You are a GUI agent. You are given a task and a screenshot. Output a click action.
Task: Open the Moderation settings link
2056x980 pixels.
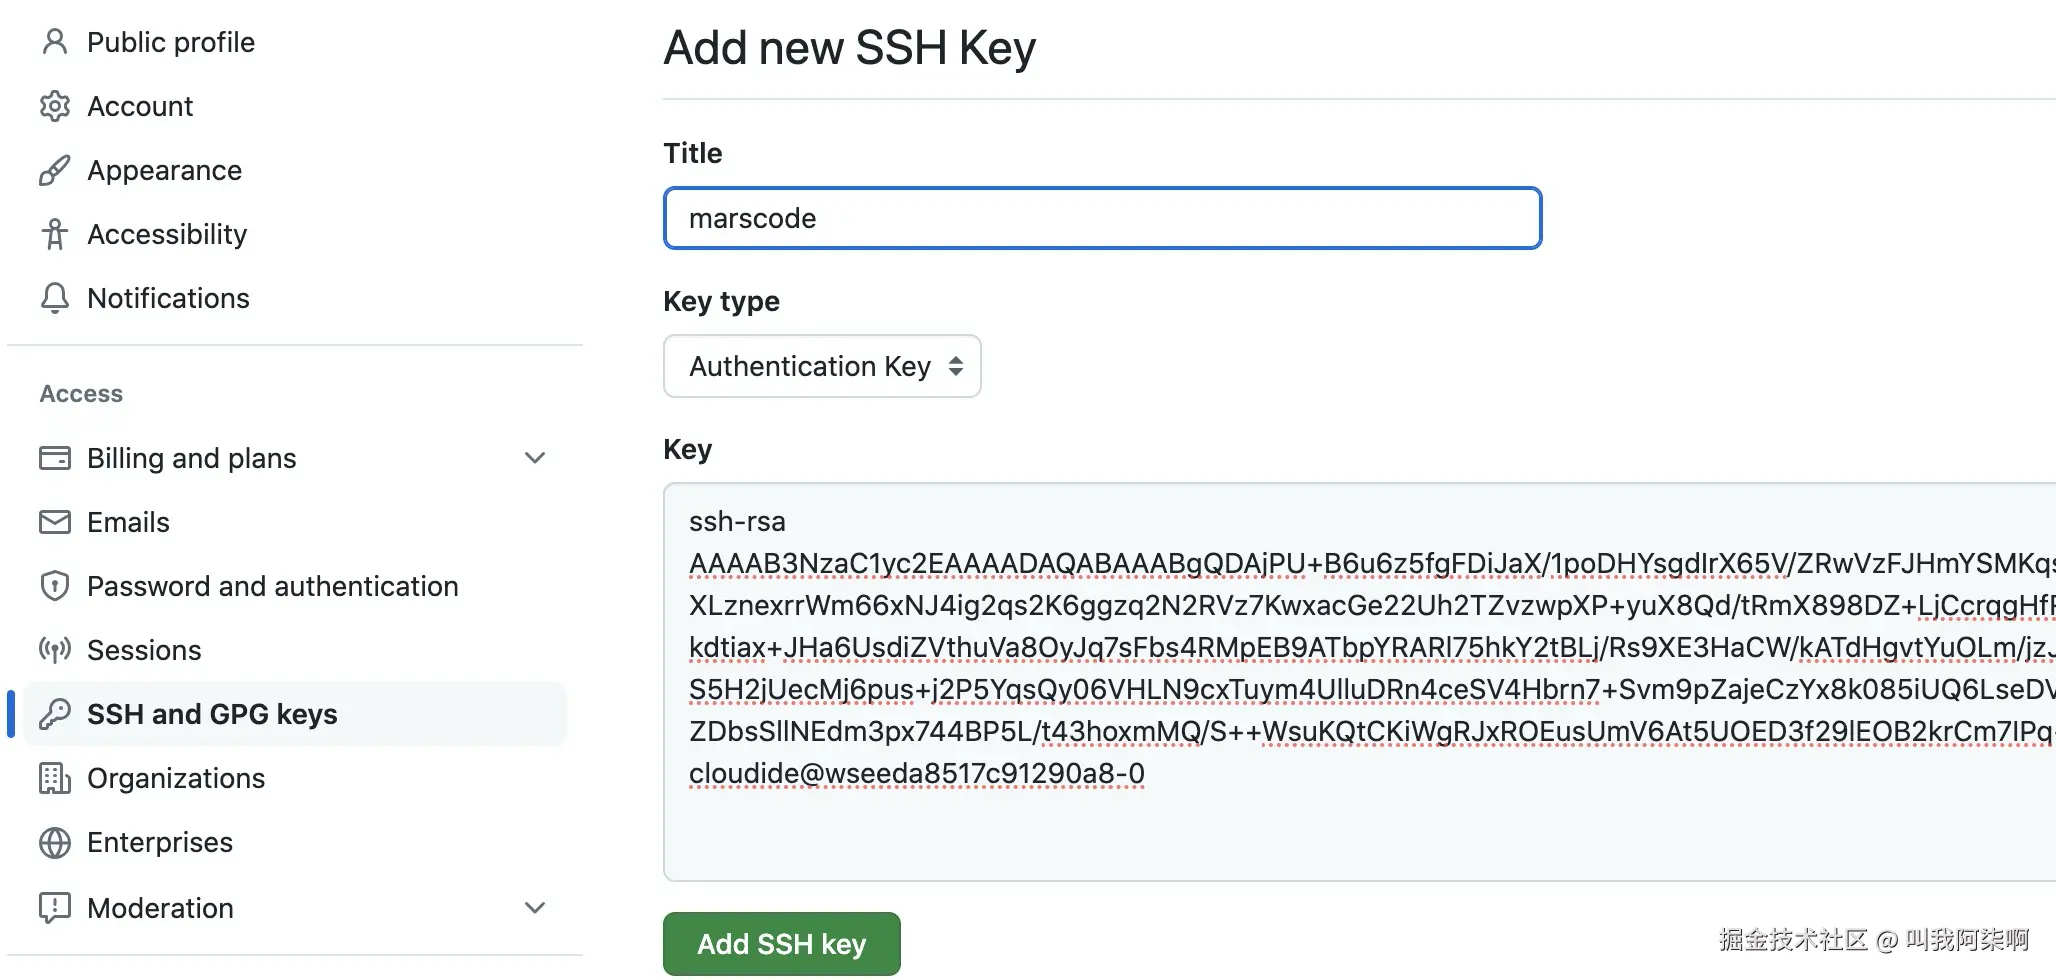(x=160, y=908)
